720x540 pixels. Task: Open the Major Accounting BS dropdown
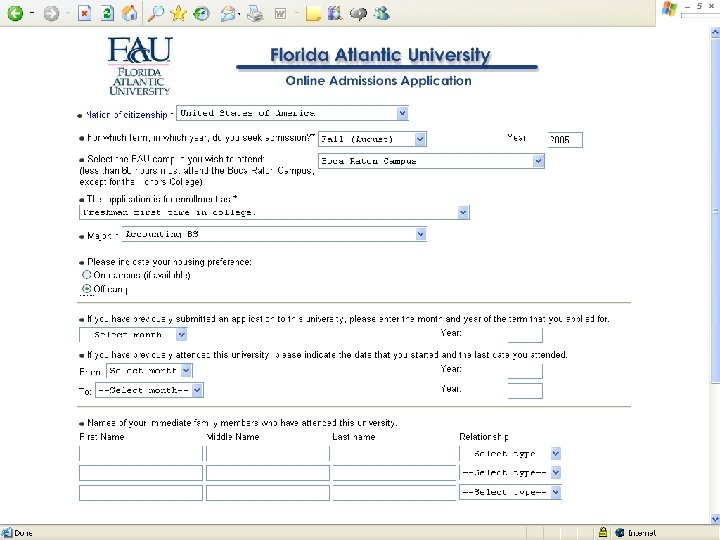pyautogui.click(x=274, y=234)
